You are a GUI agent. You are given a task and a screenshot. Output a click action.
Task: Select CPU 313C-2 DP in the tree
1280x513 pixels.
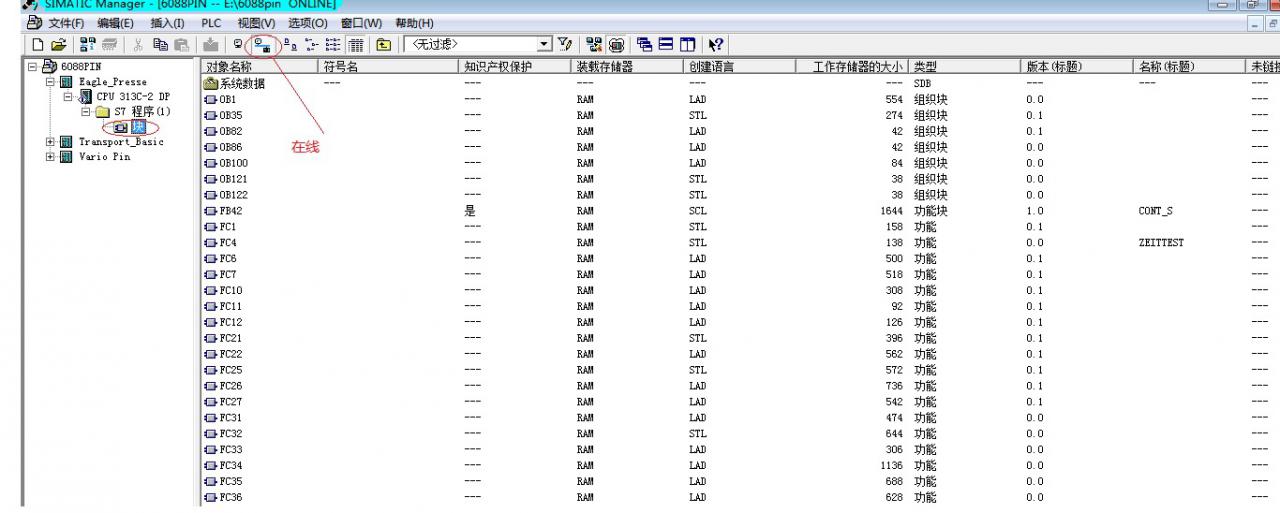(133, 97)
